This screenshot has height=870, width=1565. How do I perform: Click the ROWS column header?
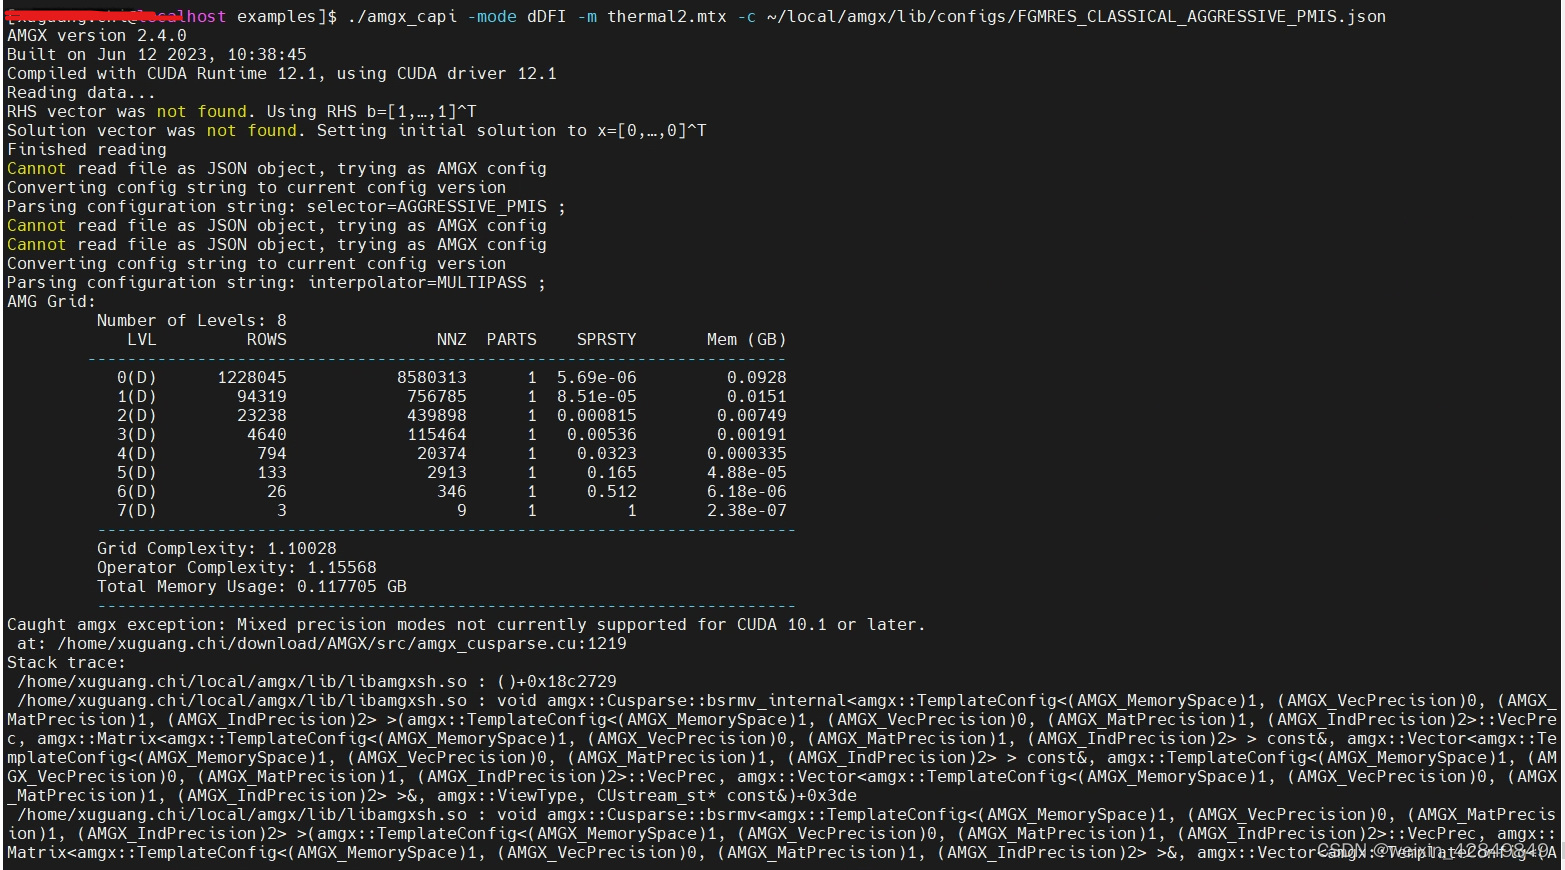coord(267,340)
